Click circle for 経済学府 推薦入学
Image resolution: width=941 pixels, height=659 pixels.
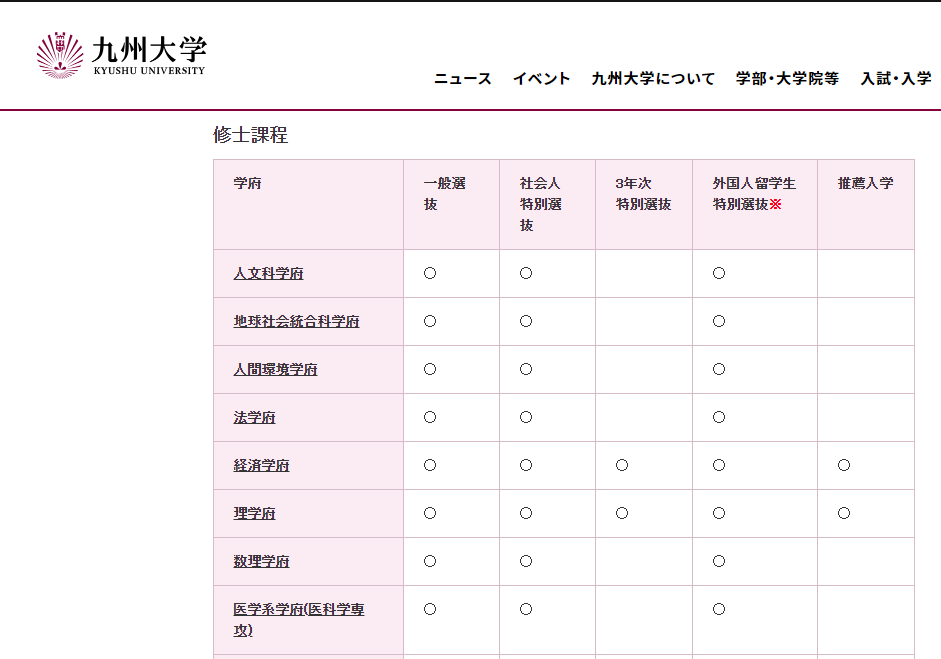844,465
